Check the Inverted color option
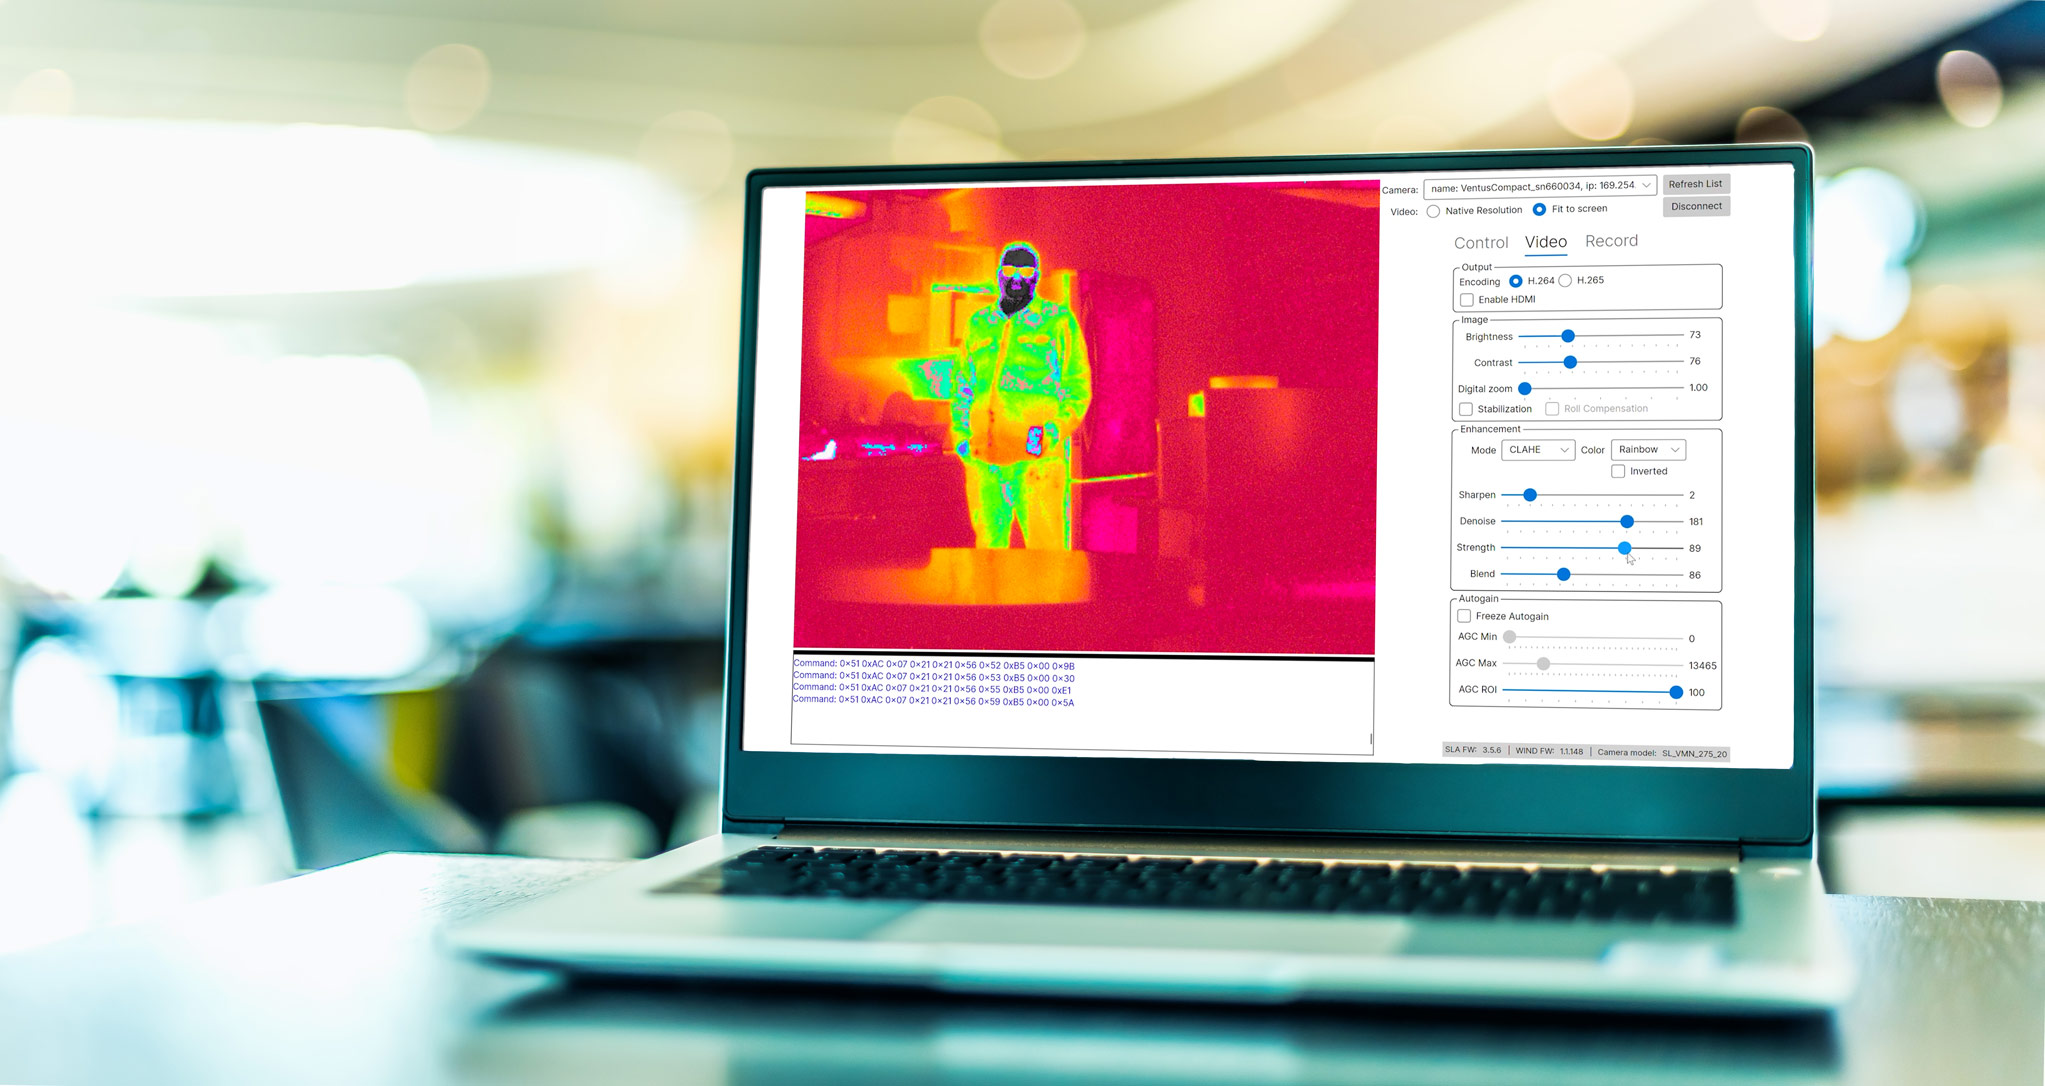 [x=1618, y=471]
